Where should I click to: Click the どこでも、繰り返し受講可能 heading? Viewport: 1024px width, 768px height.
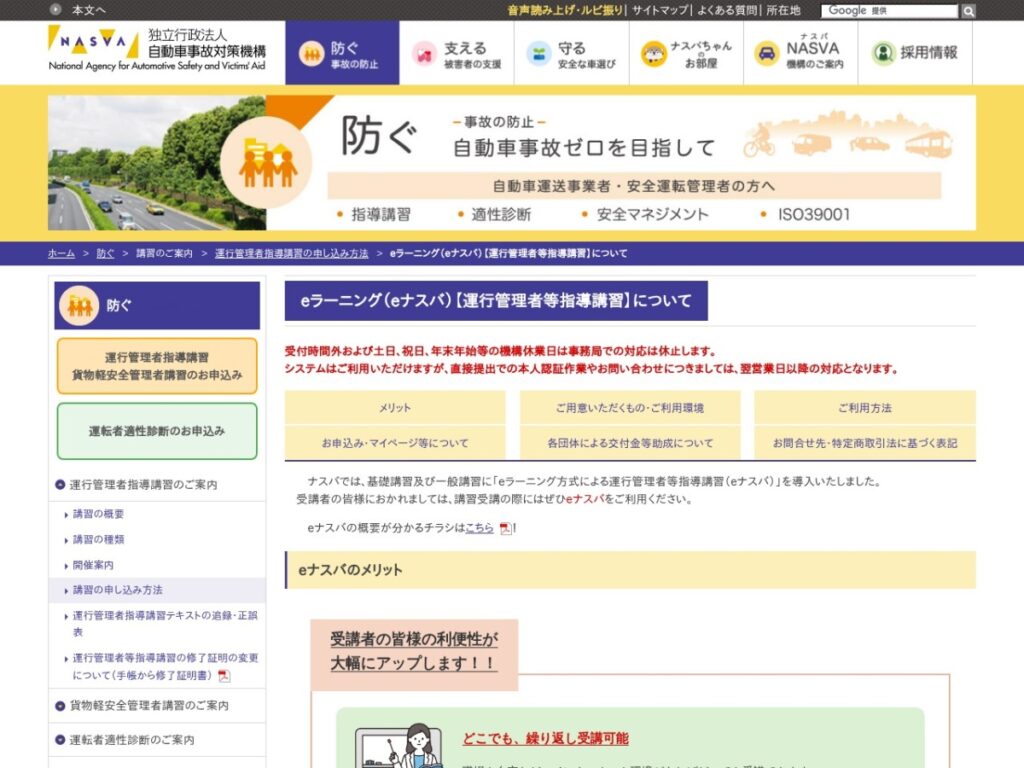(x=545, y=739)
